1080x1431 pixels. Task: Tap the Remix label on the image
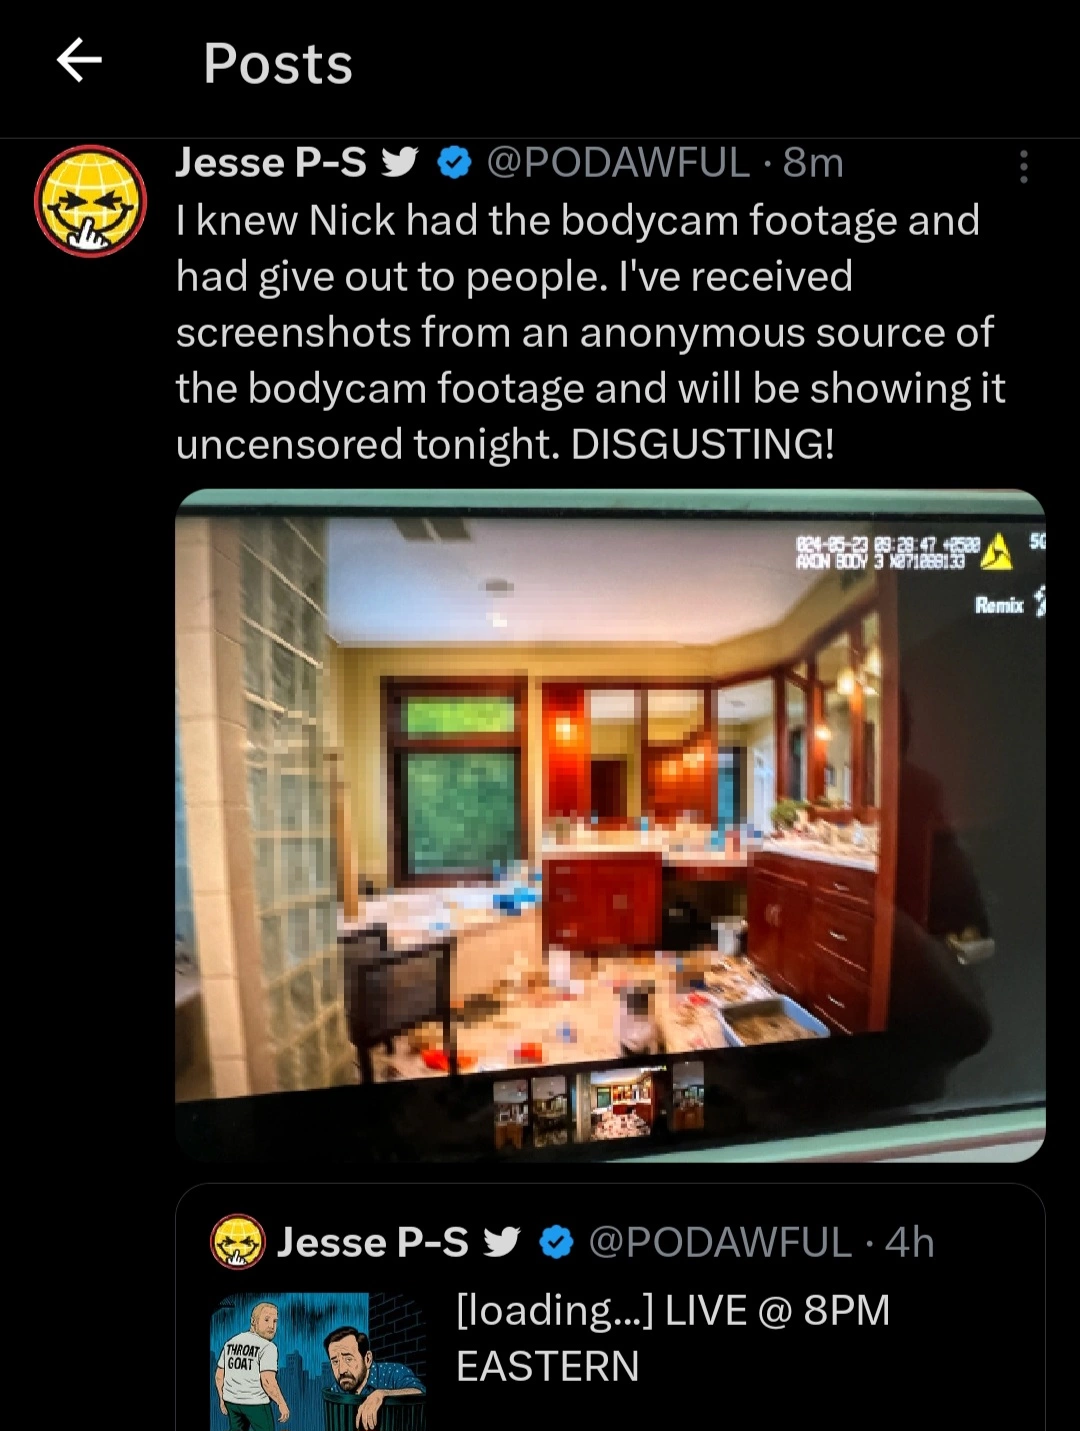1000,605
